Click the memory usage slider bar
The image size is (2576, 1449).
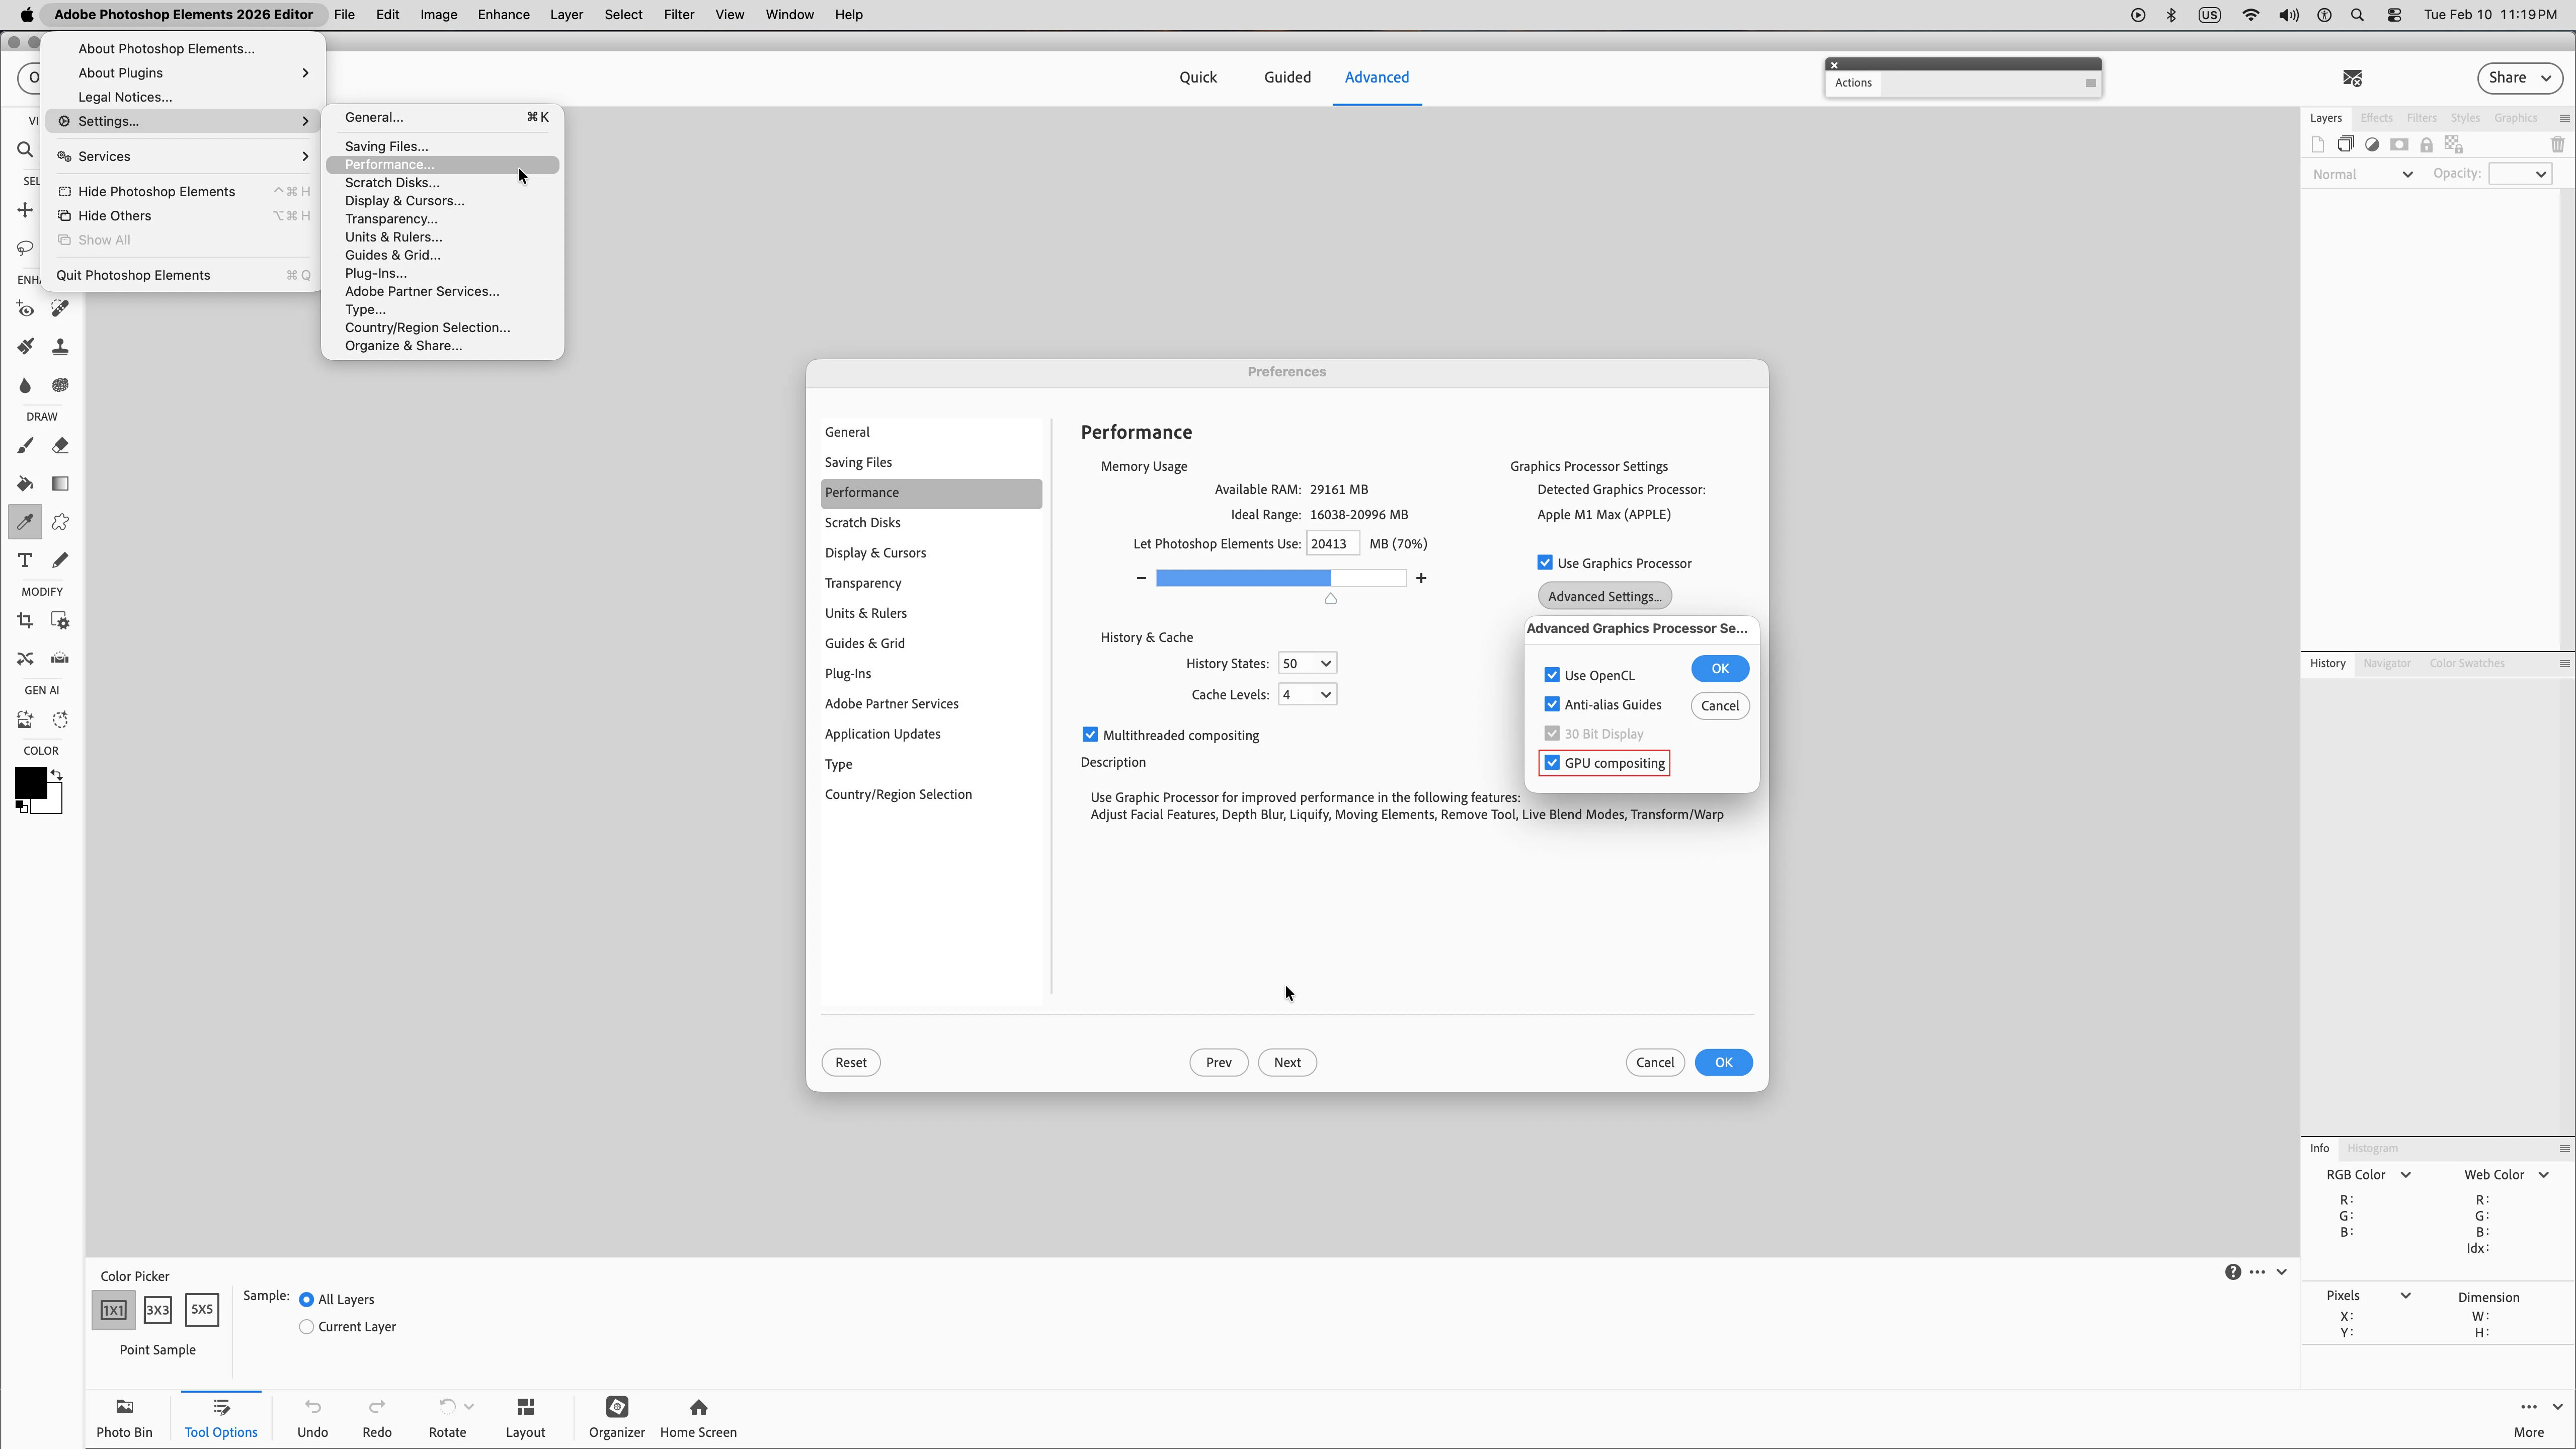point(1280,578)
